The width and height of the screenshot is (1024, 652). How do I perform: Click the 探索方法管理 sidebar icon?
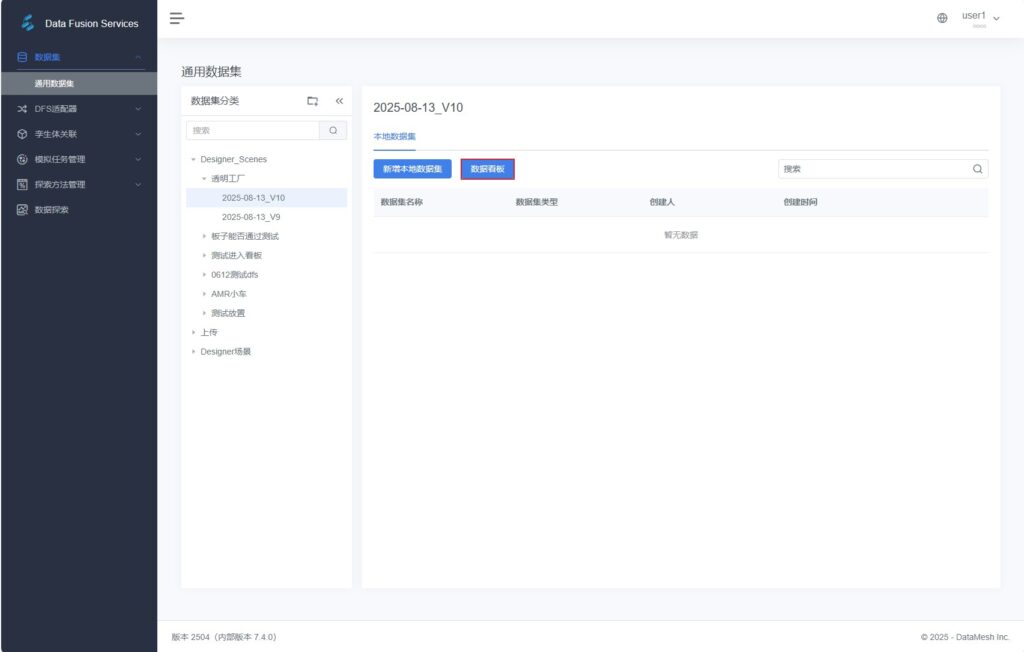[22, 184]
